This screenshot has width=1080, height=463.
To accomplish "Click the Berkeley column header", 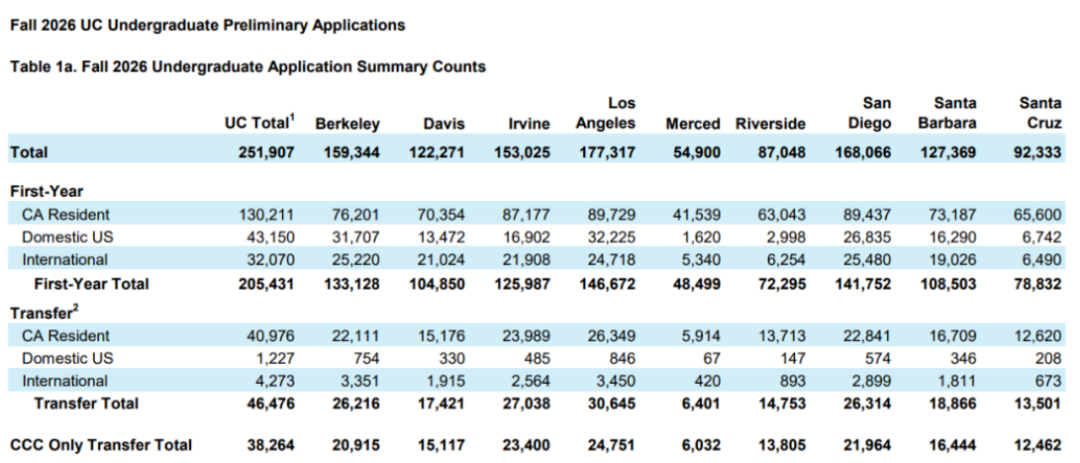I will (347, 124).
